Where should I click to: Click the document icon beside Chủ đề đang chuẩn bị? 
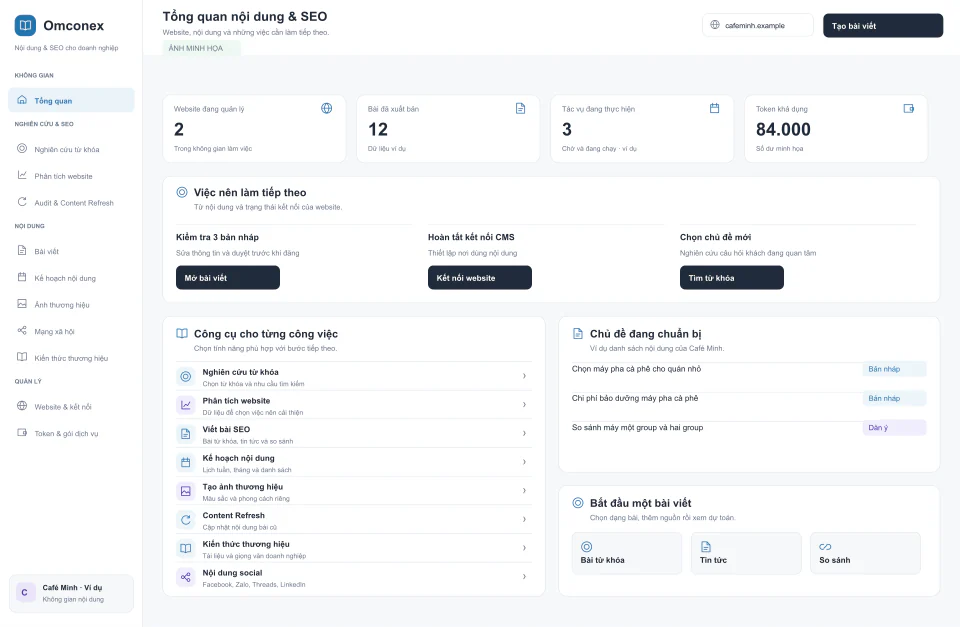[577, 334]
